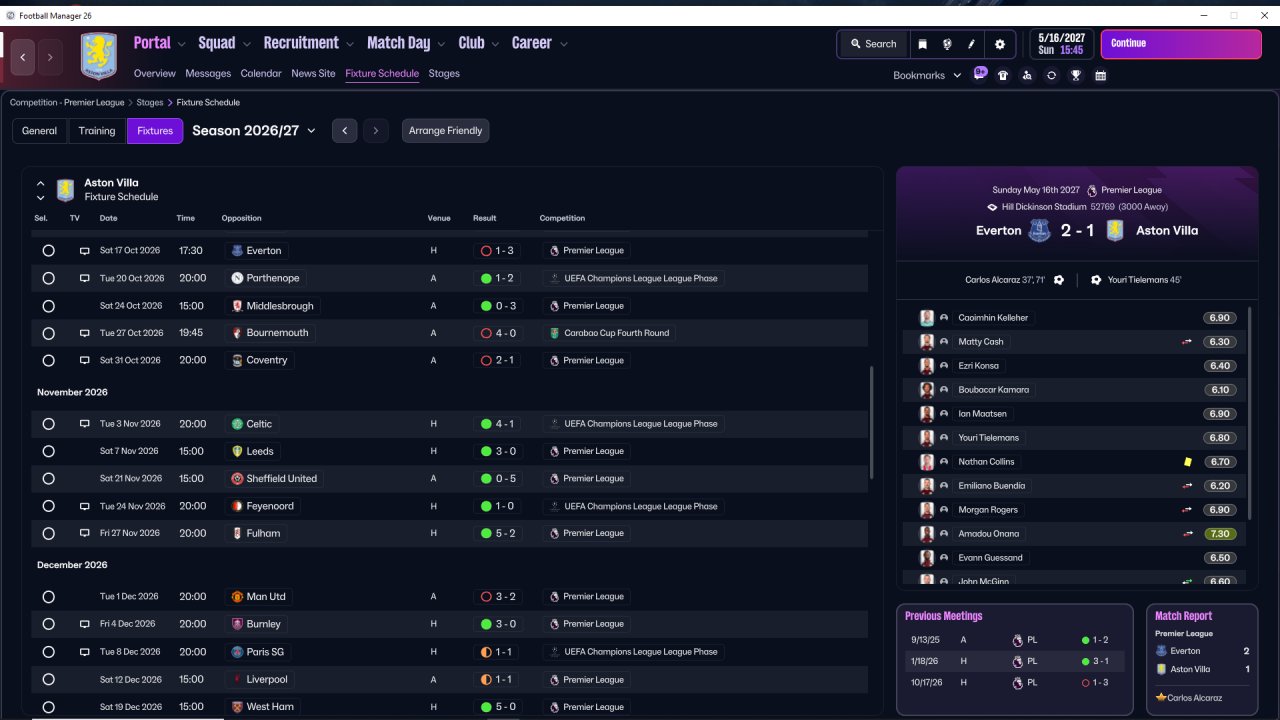Viewport: 1280px width, 720px height.
Task: Expand the Club menu chevron
Action: pos(495,44)
